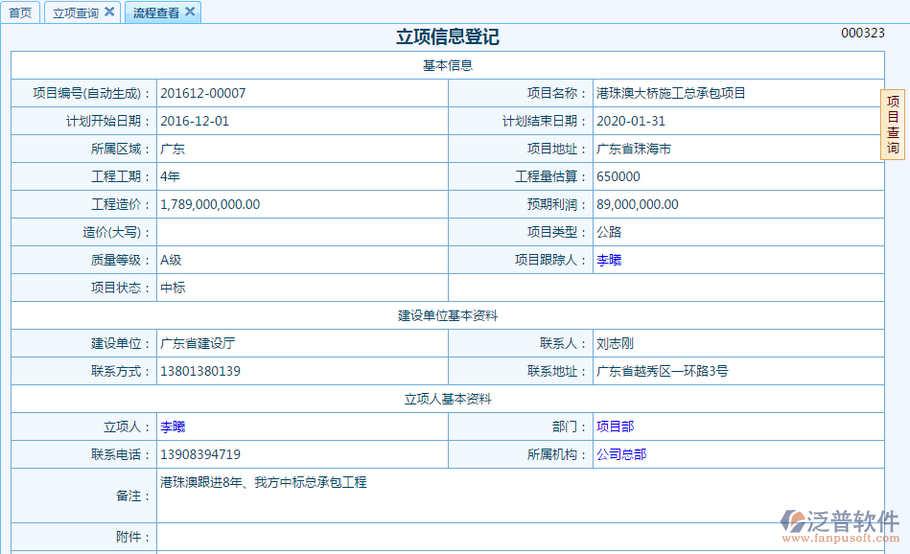Viewport: 910px width, 554px height.
Task: Switch to the 立项查询 tab
Action: tap(75, 13)
